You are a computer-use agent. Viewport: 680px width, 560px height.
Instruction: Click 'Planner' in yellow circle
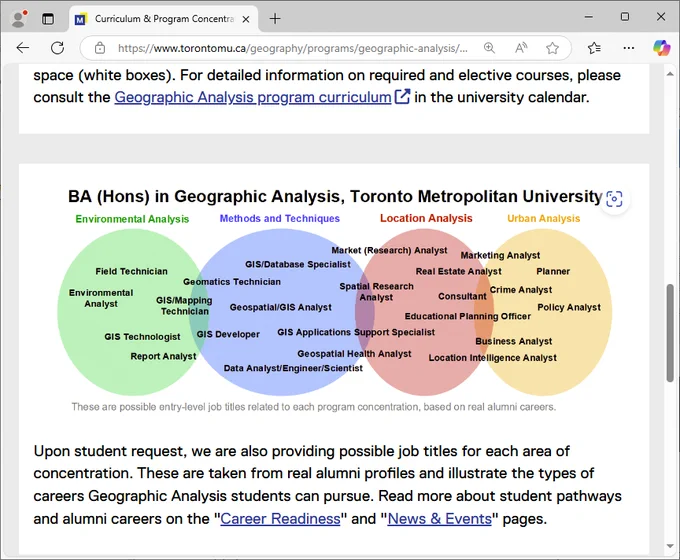pyautogui.click(x=553, y=272)
